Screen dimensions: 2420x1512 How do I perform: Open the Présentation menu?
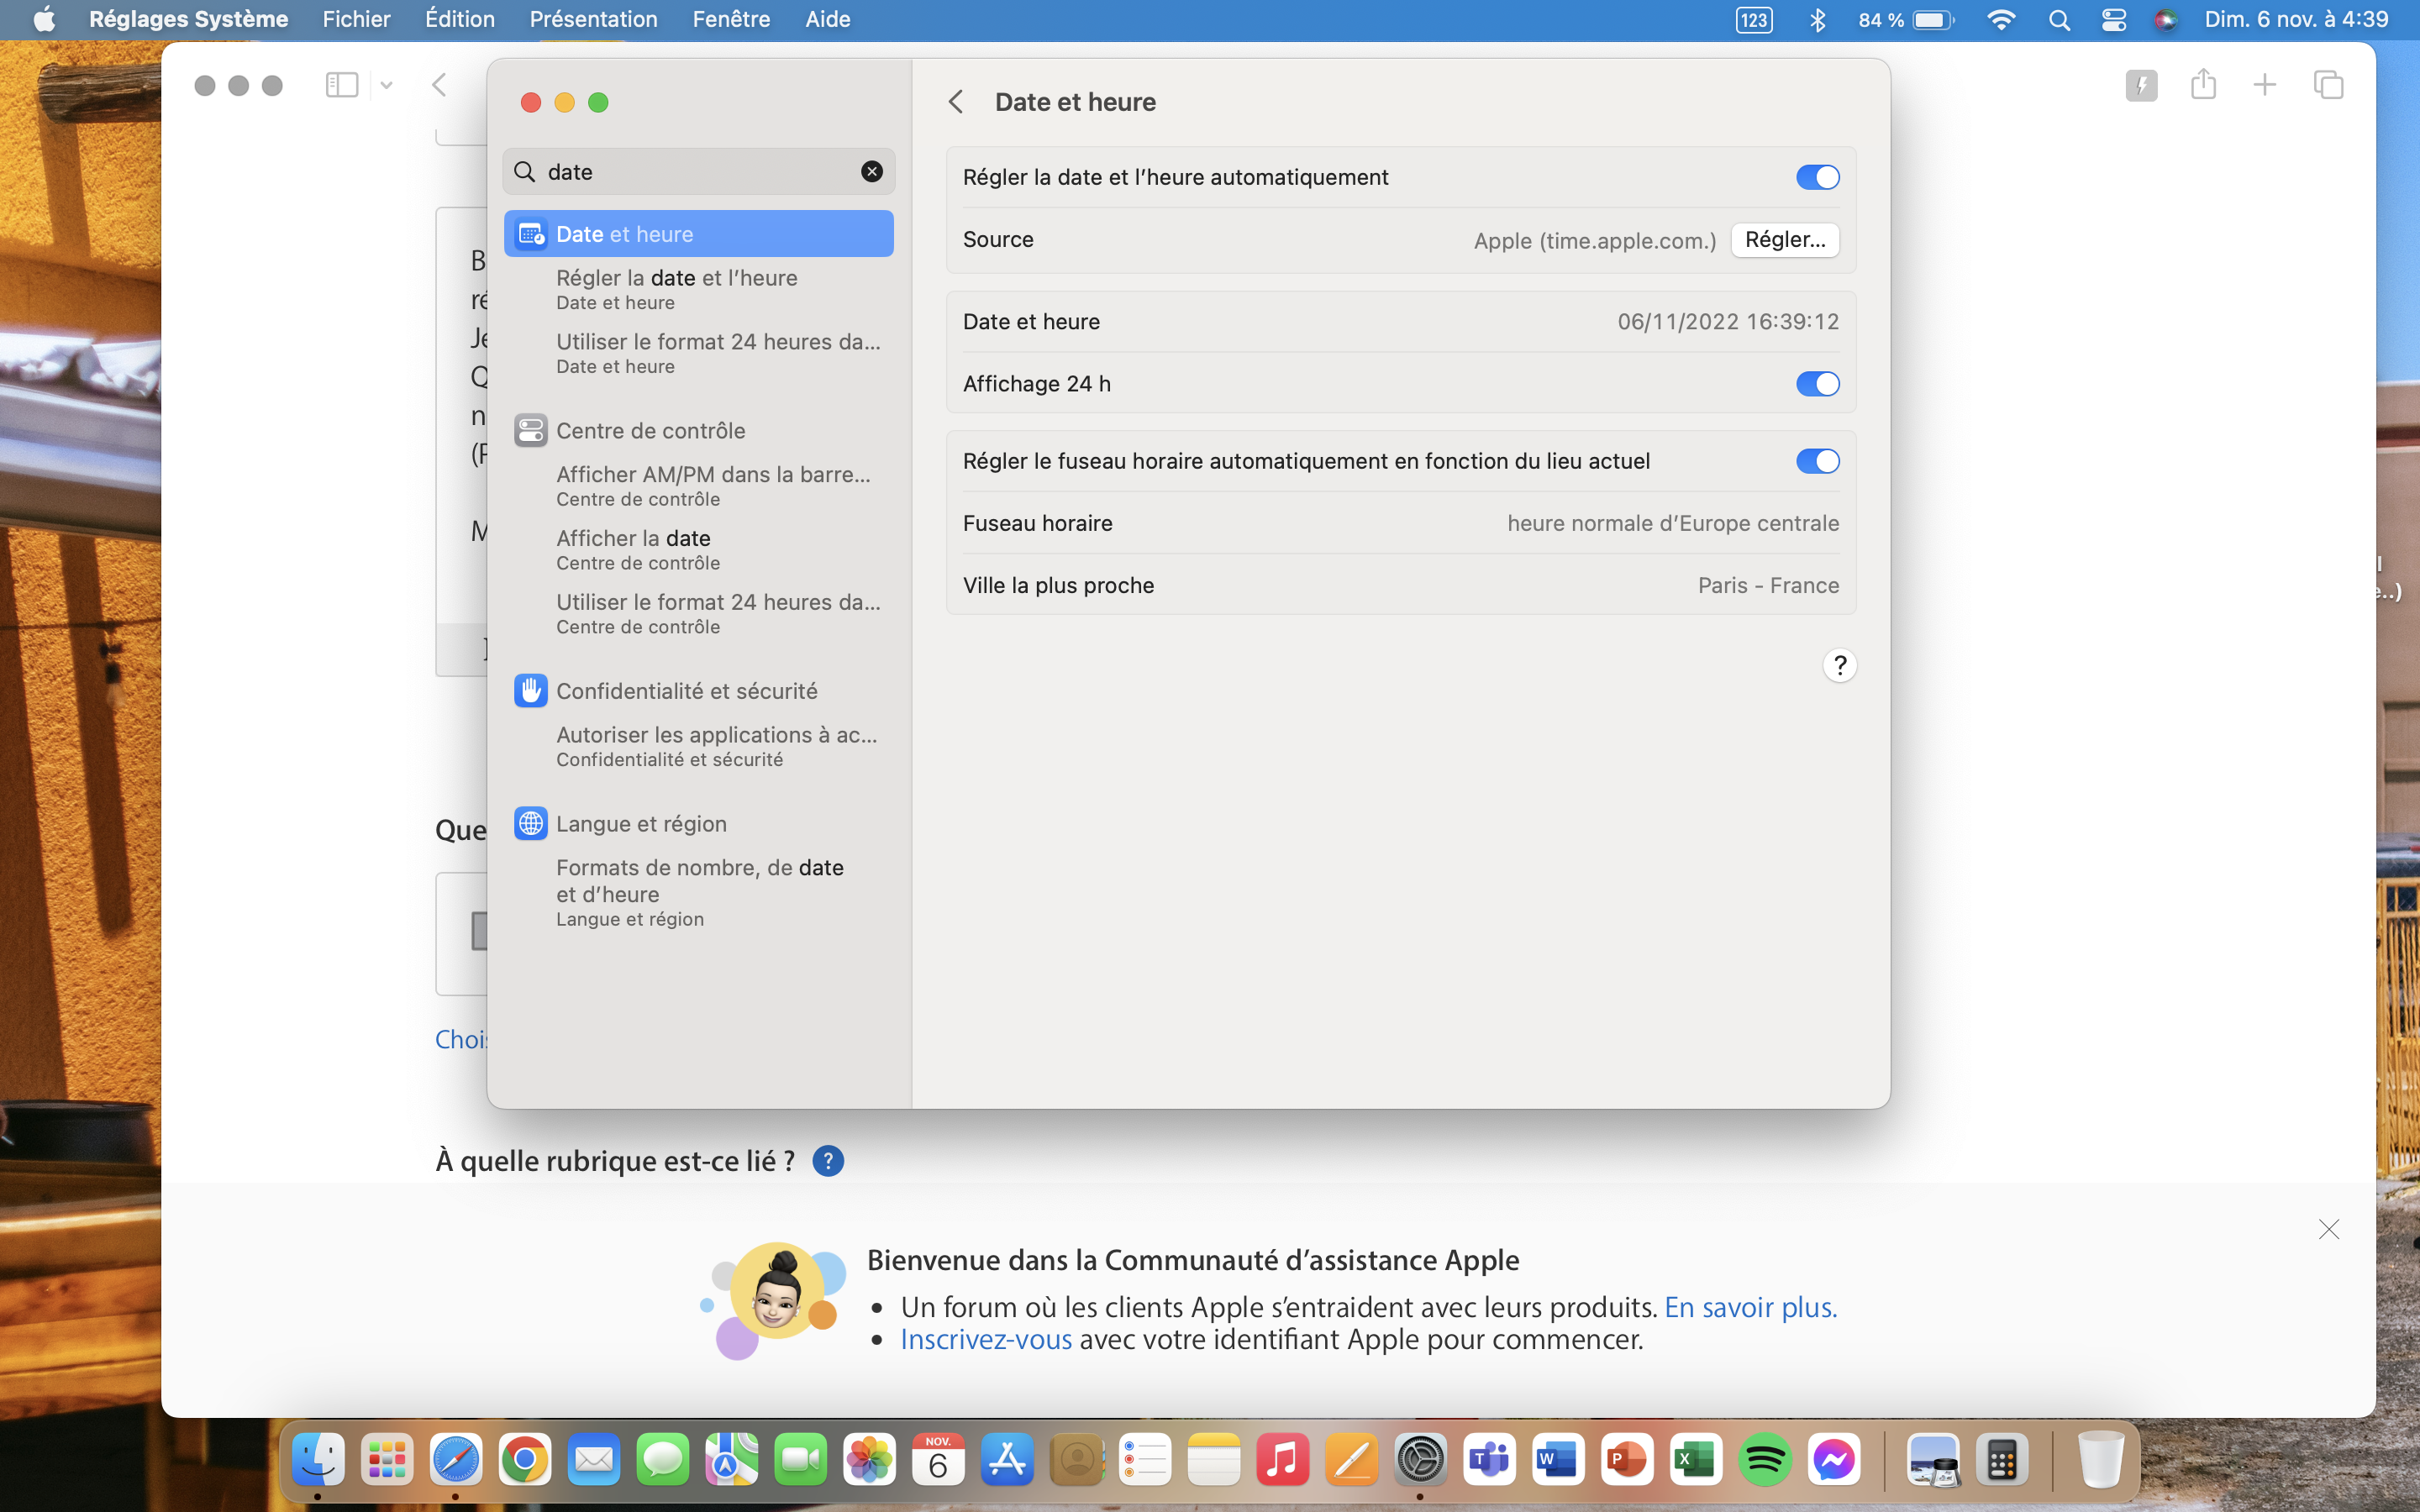pos(593,20)
